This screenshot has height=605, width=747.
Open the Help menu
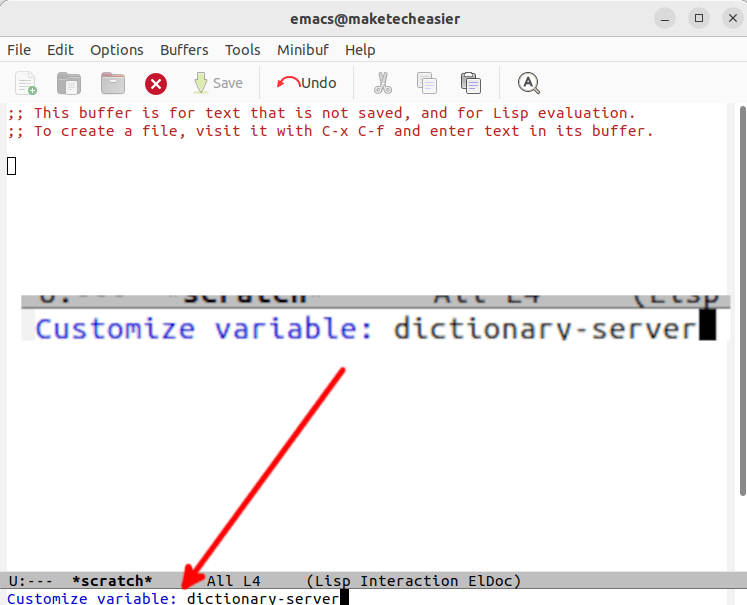(360, 50)
